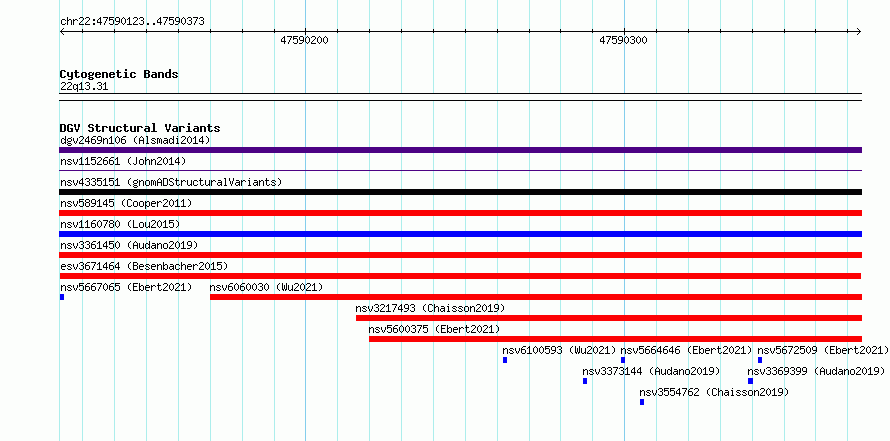
Task: Select the red nsv3361450 variant bar
Action: point(460,255)
